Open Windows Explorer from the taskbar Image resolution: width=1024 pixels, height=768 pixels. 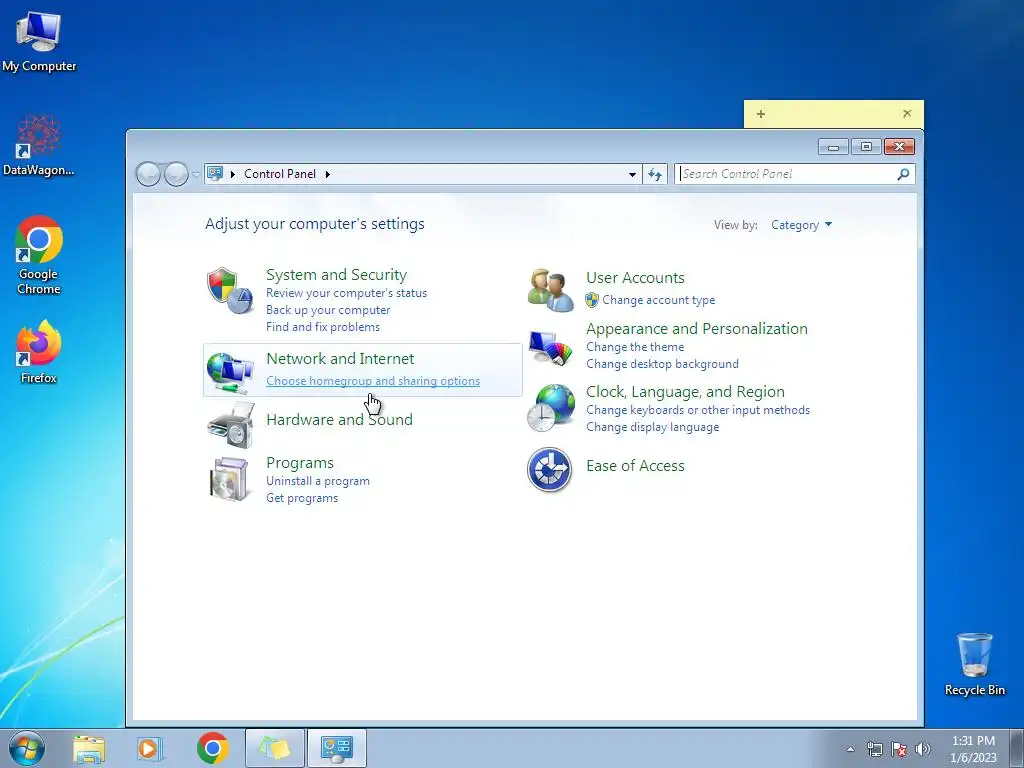(89, 748)
